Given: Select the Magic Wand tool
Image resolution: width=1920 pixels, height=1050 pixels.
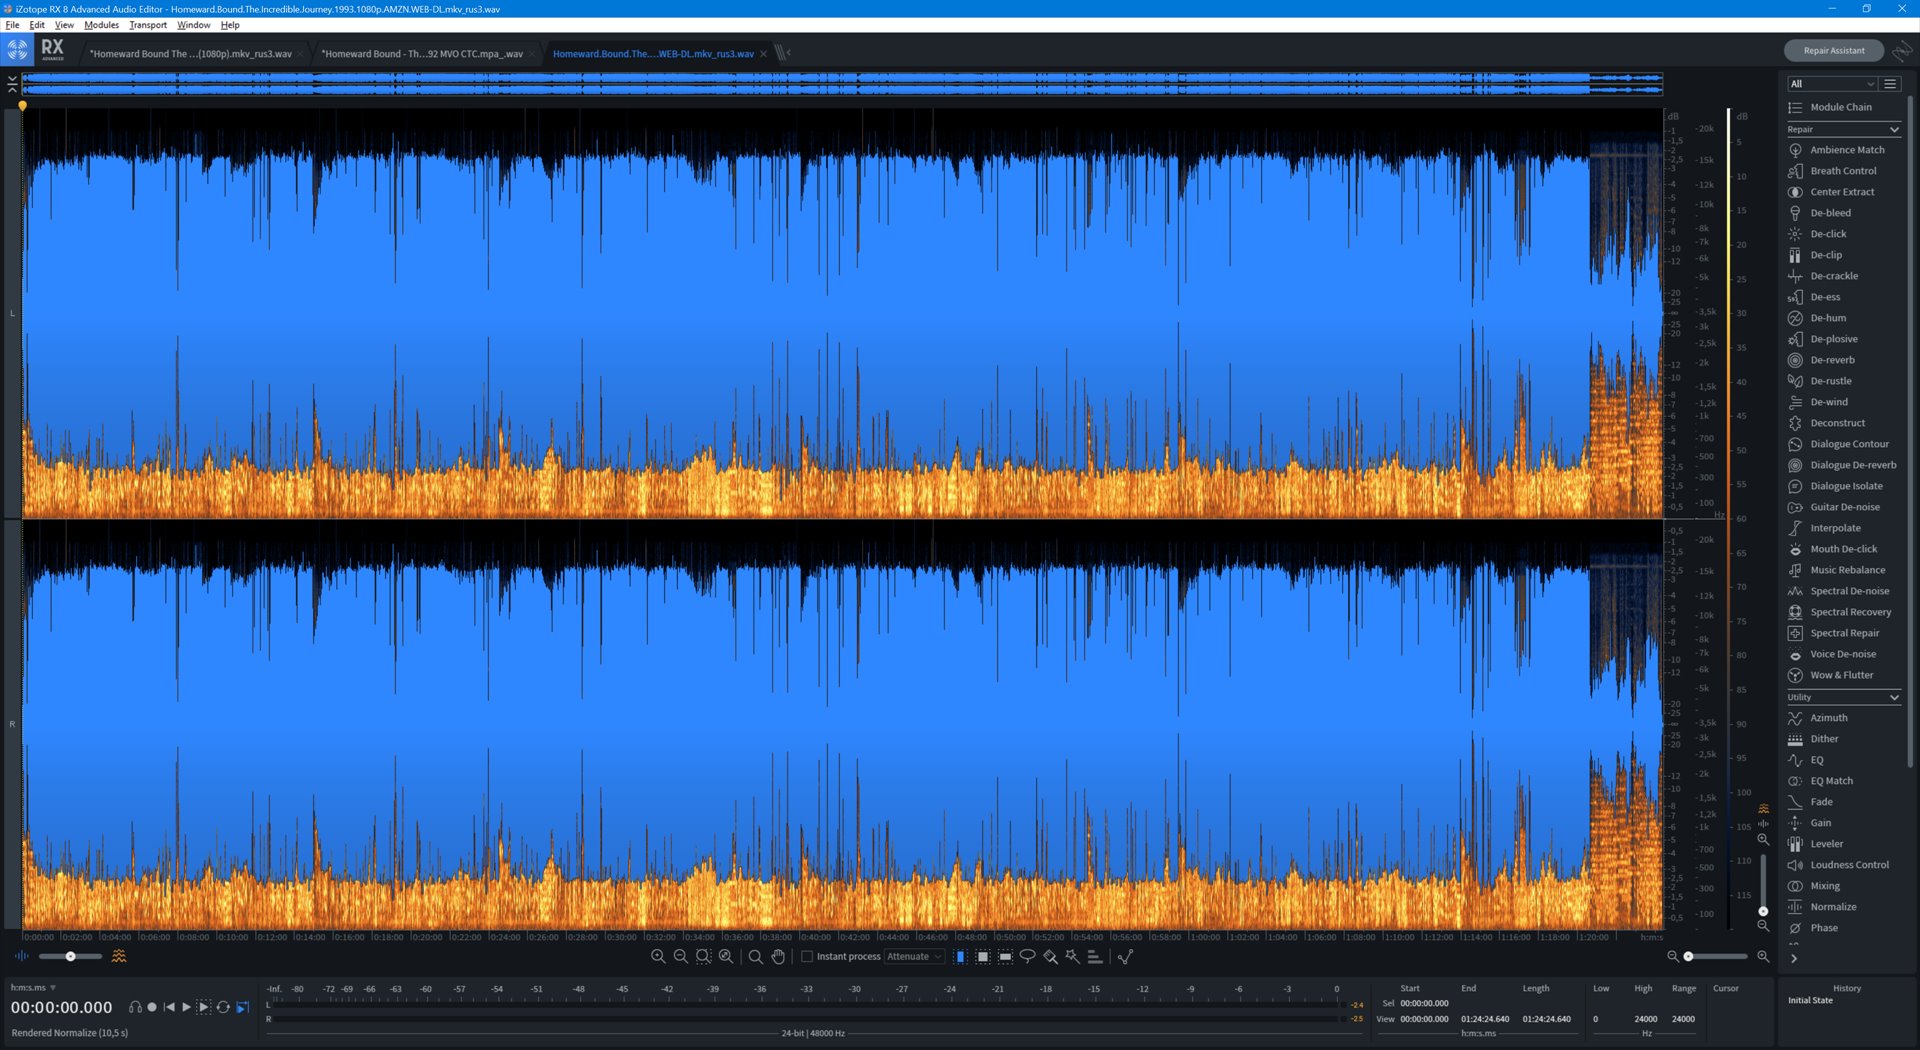Looking at the screenshot, I should point(1073,957).
